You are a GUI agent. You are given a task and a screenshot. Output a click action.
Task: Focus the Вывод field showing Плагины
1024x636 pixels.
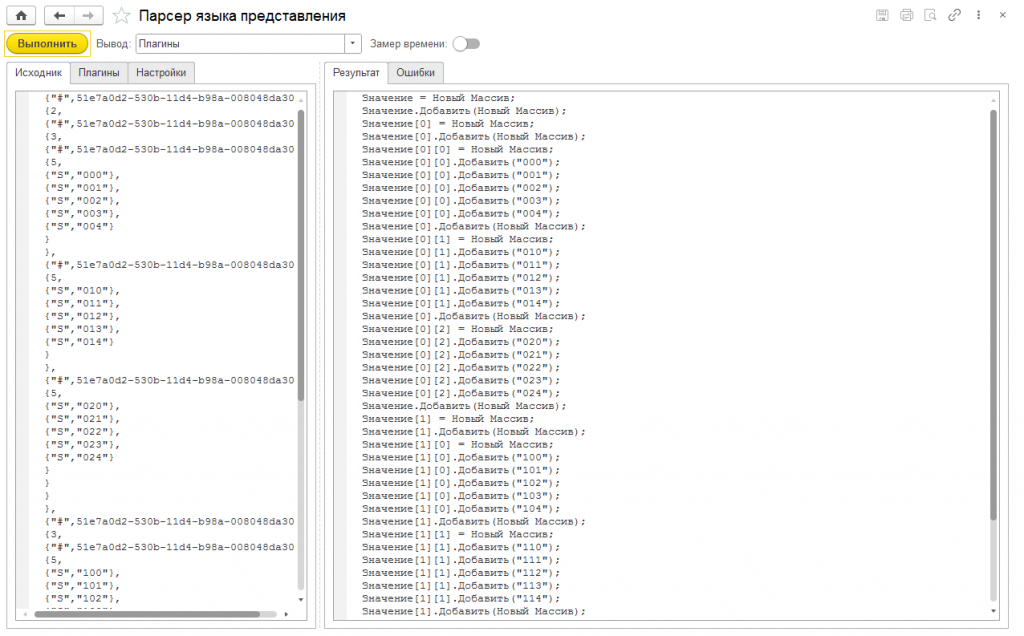pos(240,44)
